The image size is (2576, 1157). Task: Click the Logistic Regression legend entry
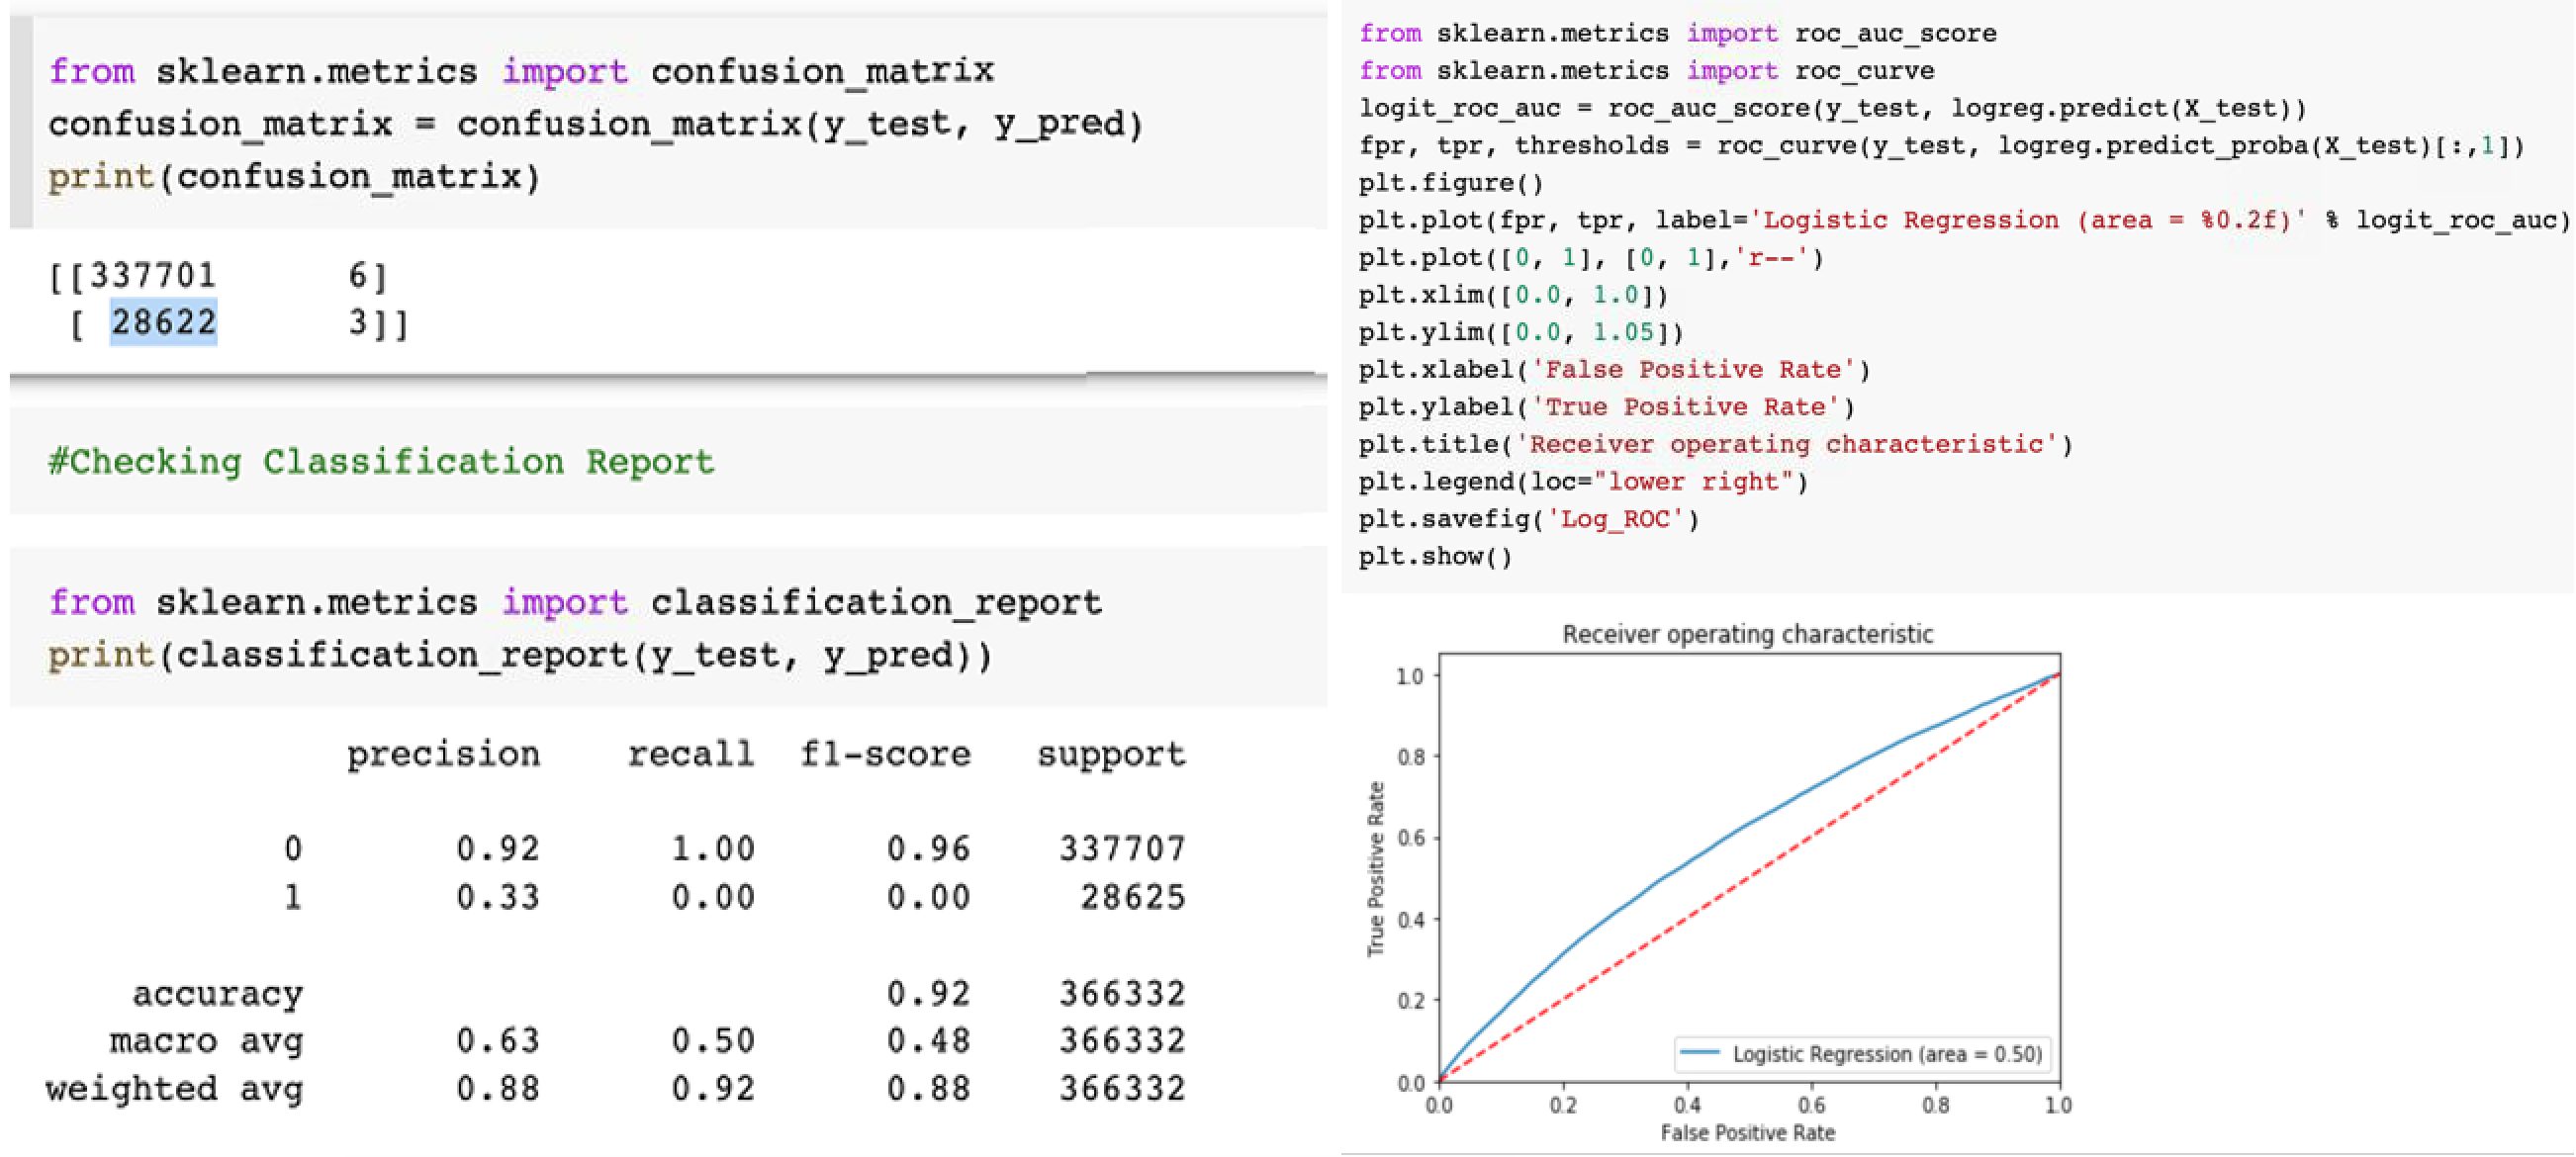point(1860,1054)
